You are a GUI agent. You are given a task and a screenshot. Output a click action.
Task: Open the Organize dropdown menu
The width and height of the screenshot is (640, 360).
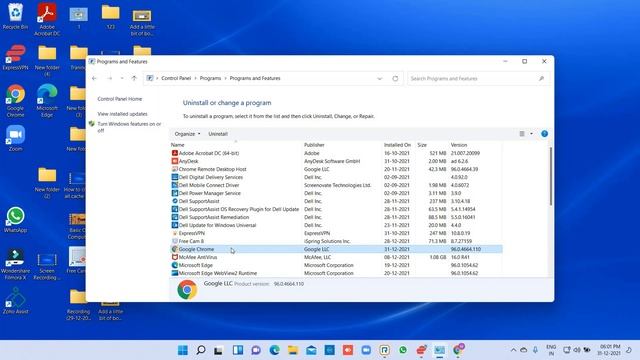pos(187,134)
